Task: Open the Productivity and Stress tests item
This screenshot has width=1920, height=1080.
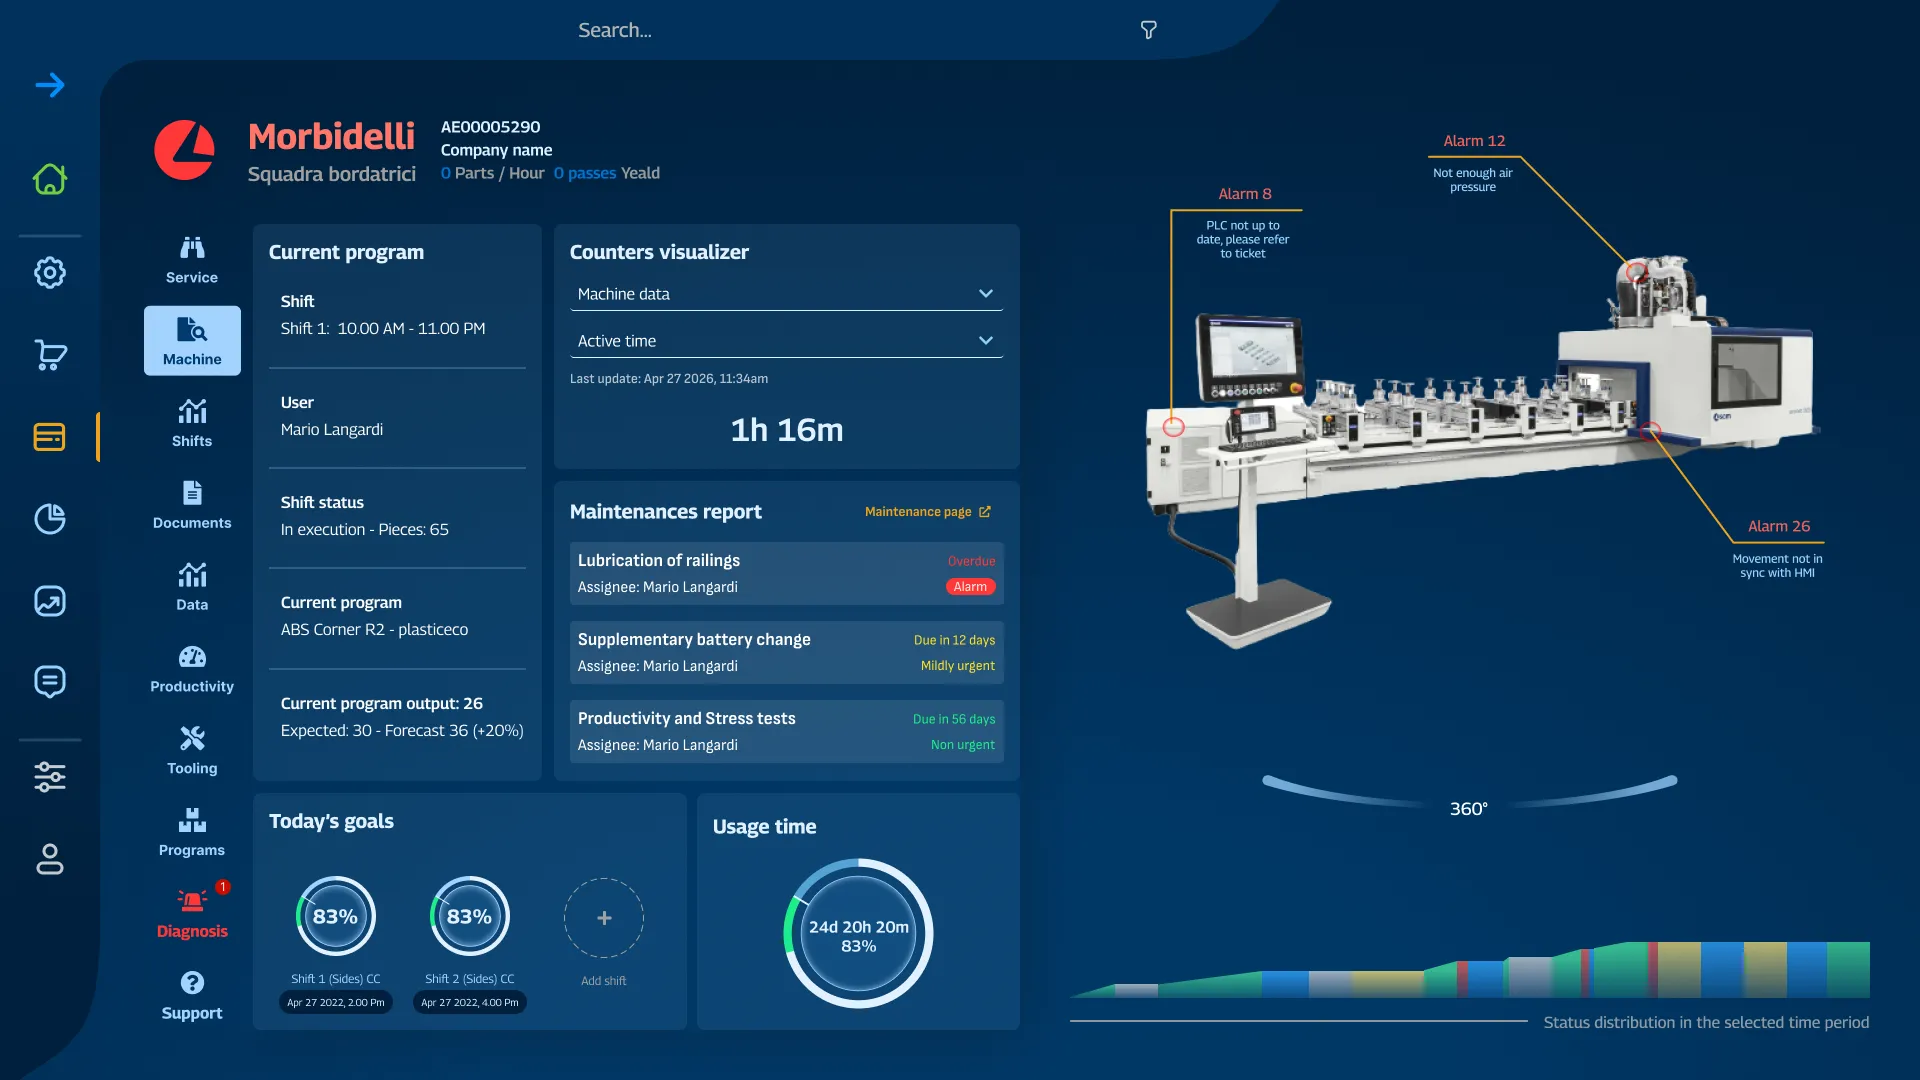Action: (x=786, y=731)
